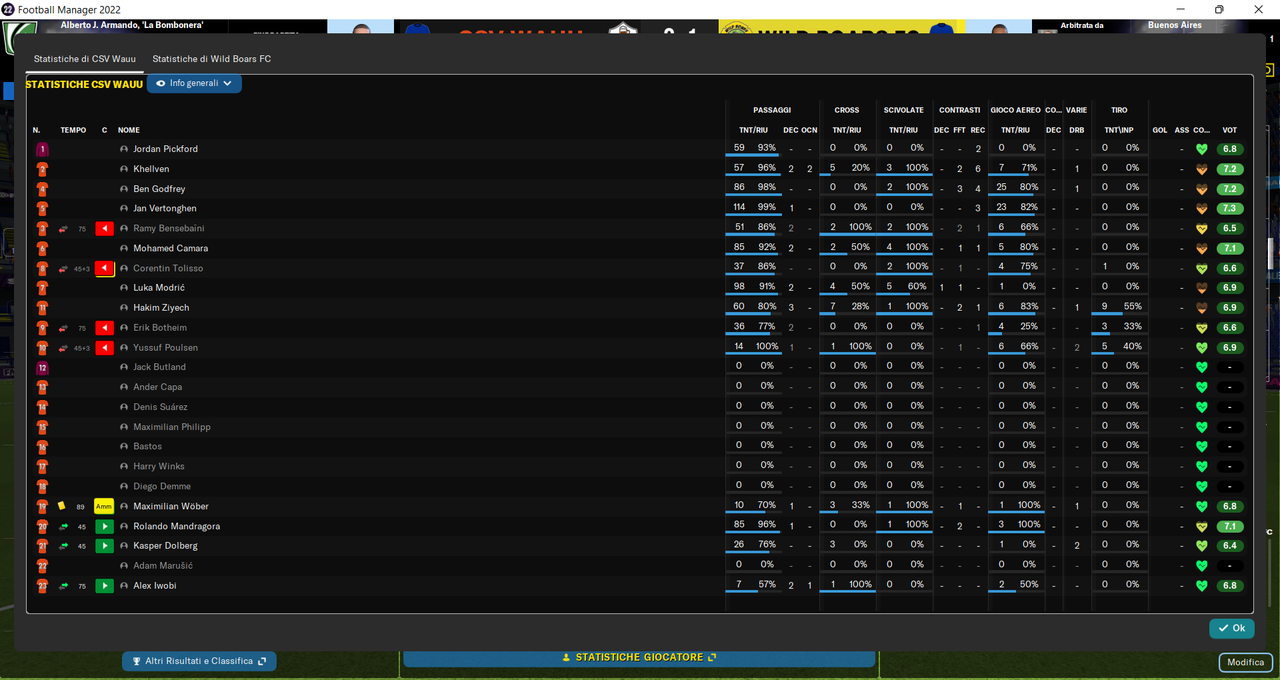Click the green substituted-on arrow for Alex Iwobi

point(104,586)
